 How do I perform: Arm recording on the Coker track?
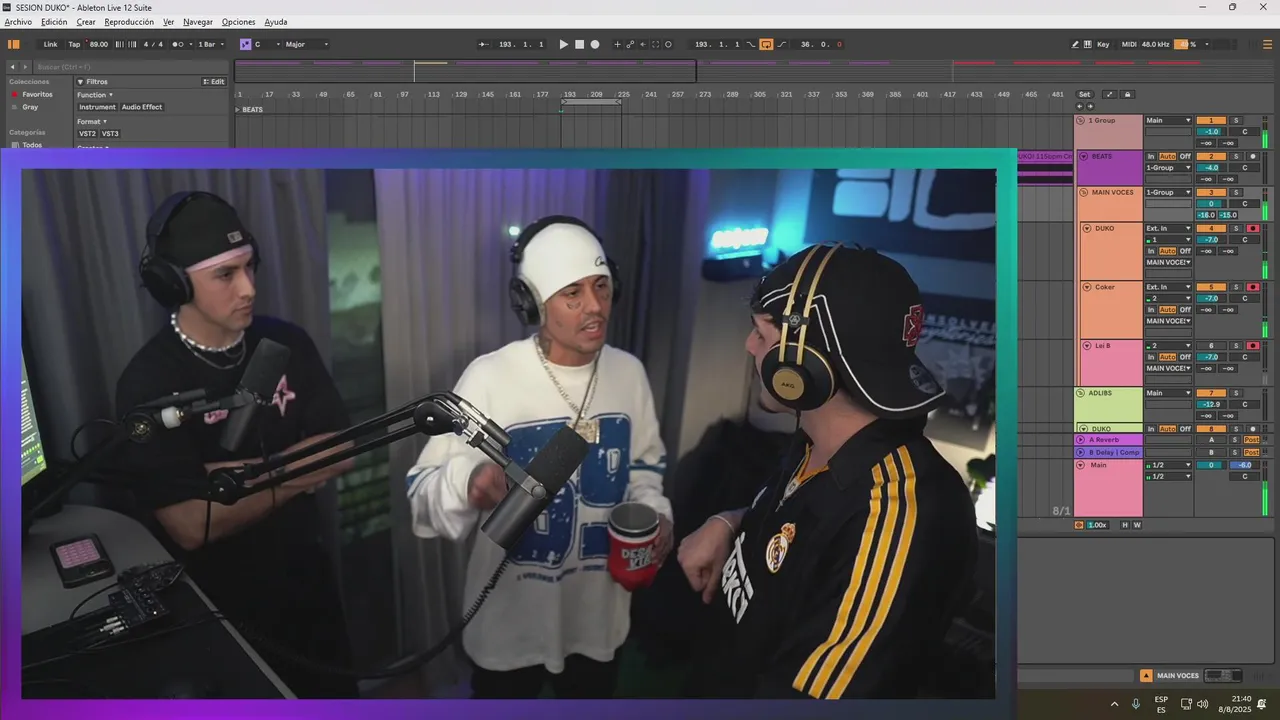click(x=1253, y=287)
